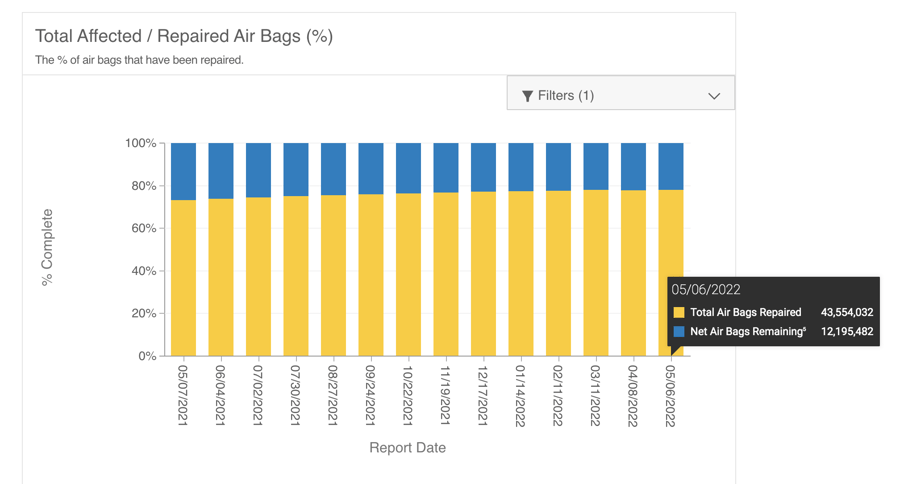Click the funnel filter icon
This screenshot has width=900, height=484.
coord(527,96)
